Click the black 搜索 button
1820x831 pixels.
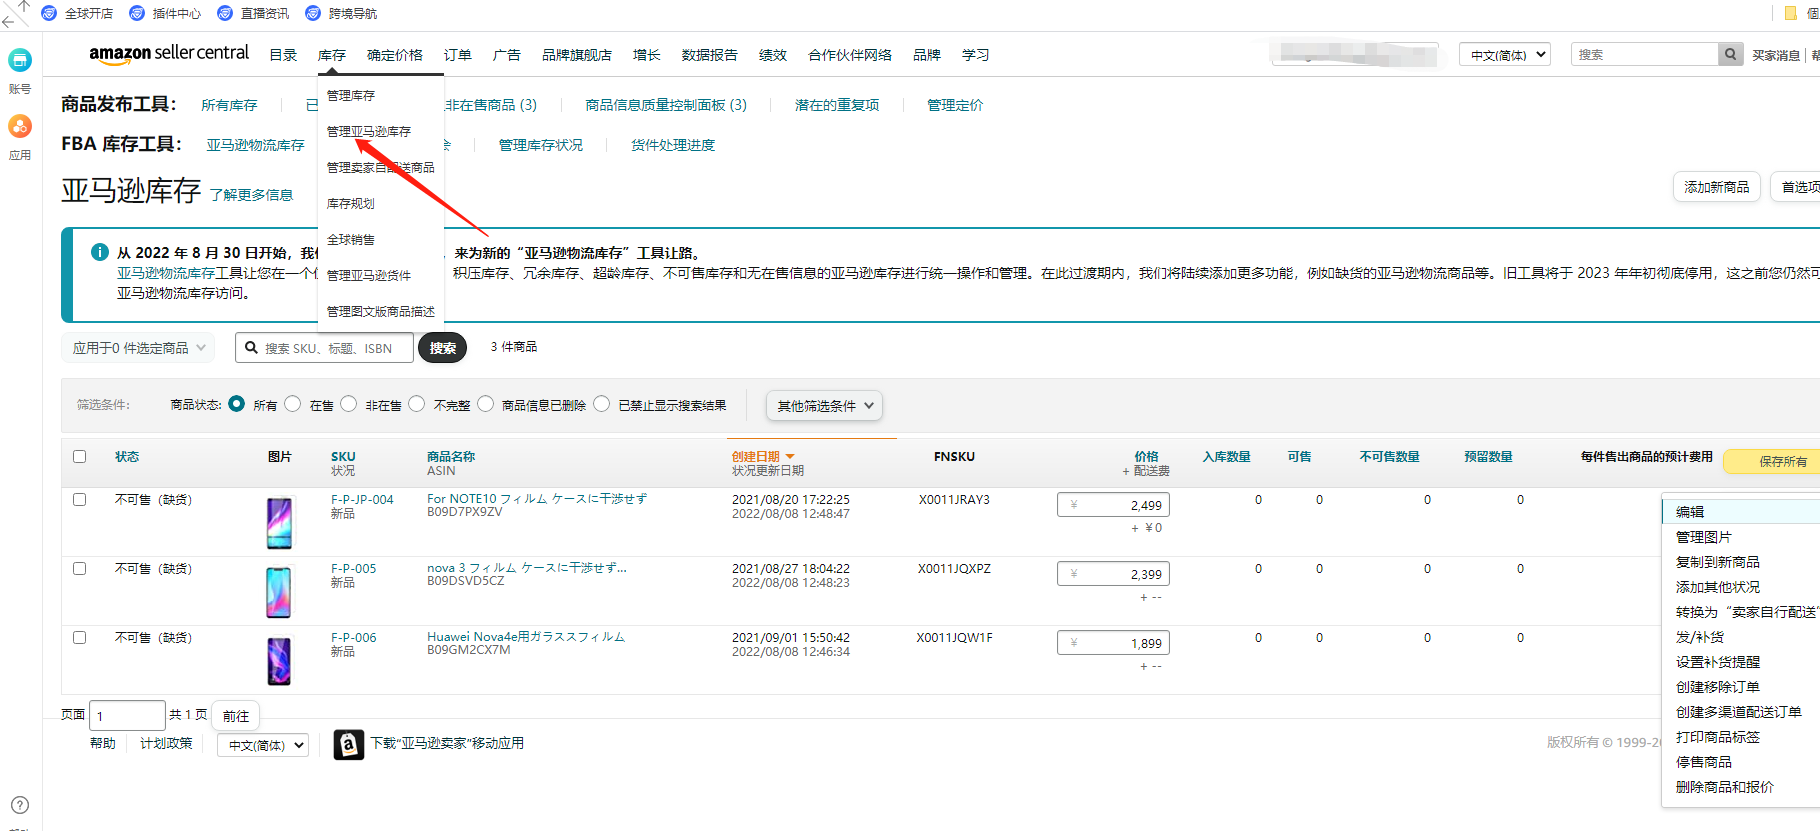pyautogui.click(x=443, y=348)
